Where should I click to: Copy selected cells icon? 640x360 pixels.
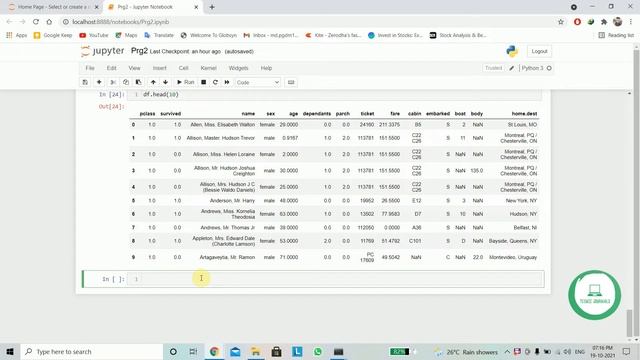pyautogui.click(x=126, y=82)
